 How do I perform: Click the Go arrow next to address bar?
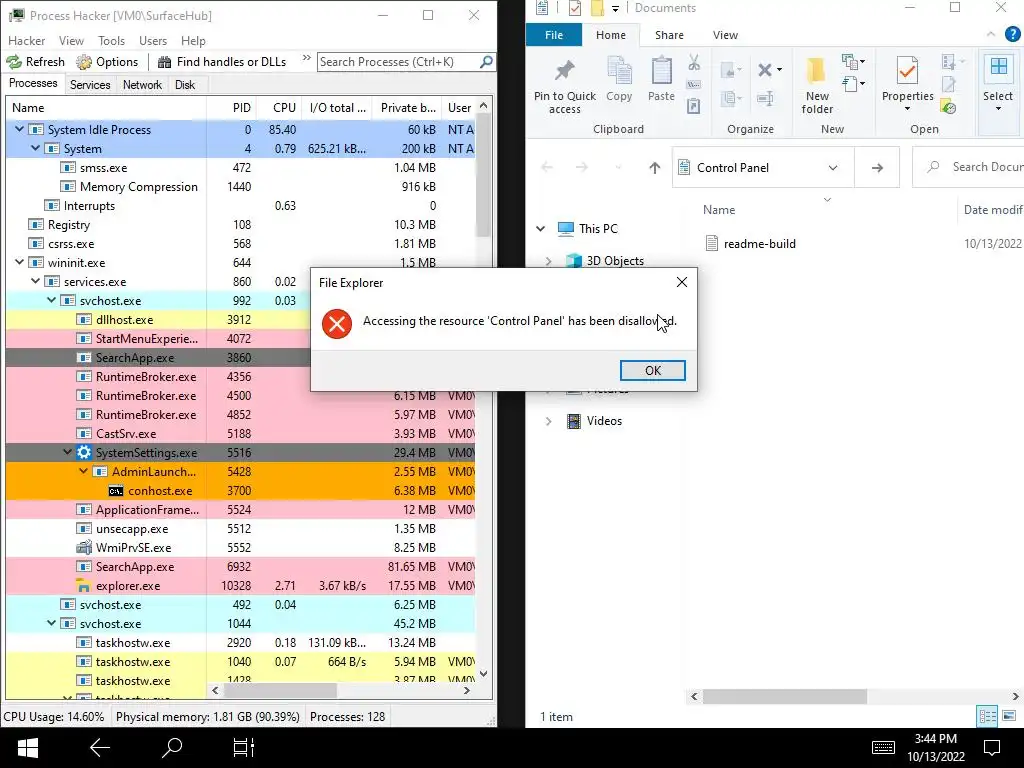(x=877, y=168)
